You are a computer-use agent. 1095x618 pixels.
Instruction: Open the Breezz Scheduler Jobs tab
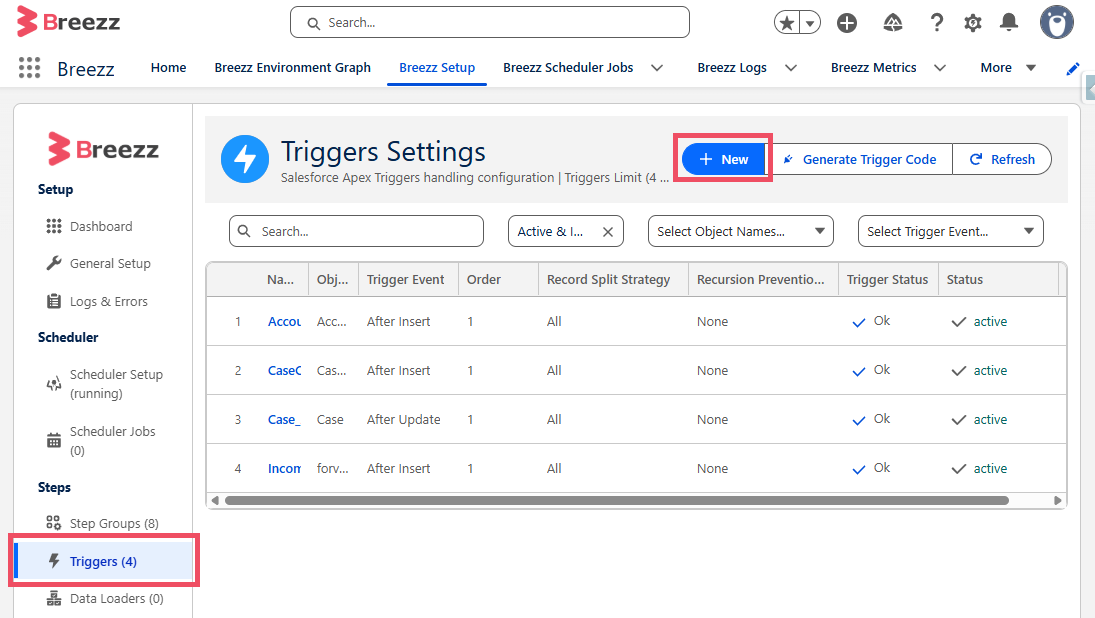[x=568, y=68]
